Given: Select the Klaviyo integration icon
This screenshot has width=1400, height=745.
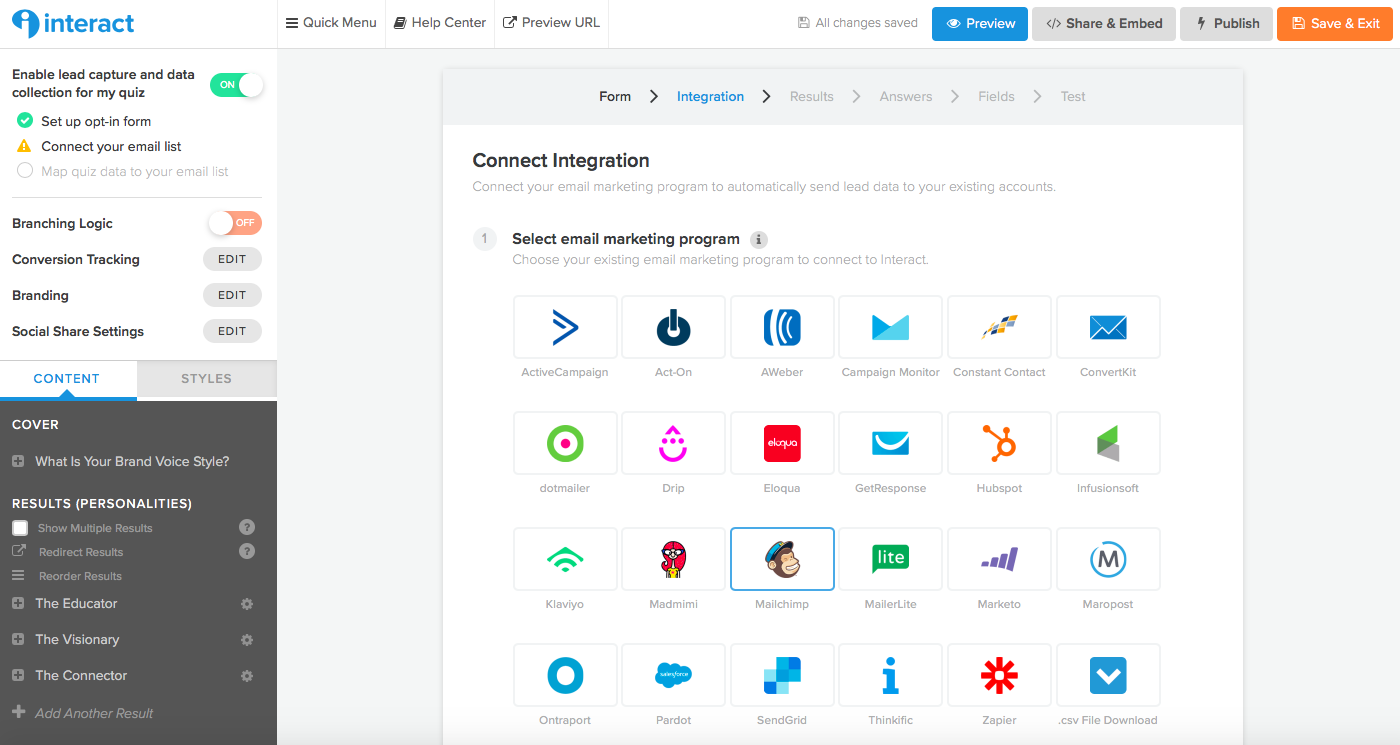Looking at the screenshot, I should tap(565, 558).
